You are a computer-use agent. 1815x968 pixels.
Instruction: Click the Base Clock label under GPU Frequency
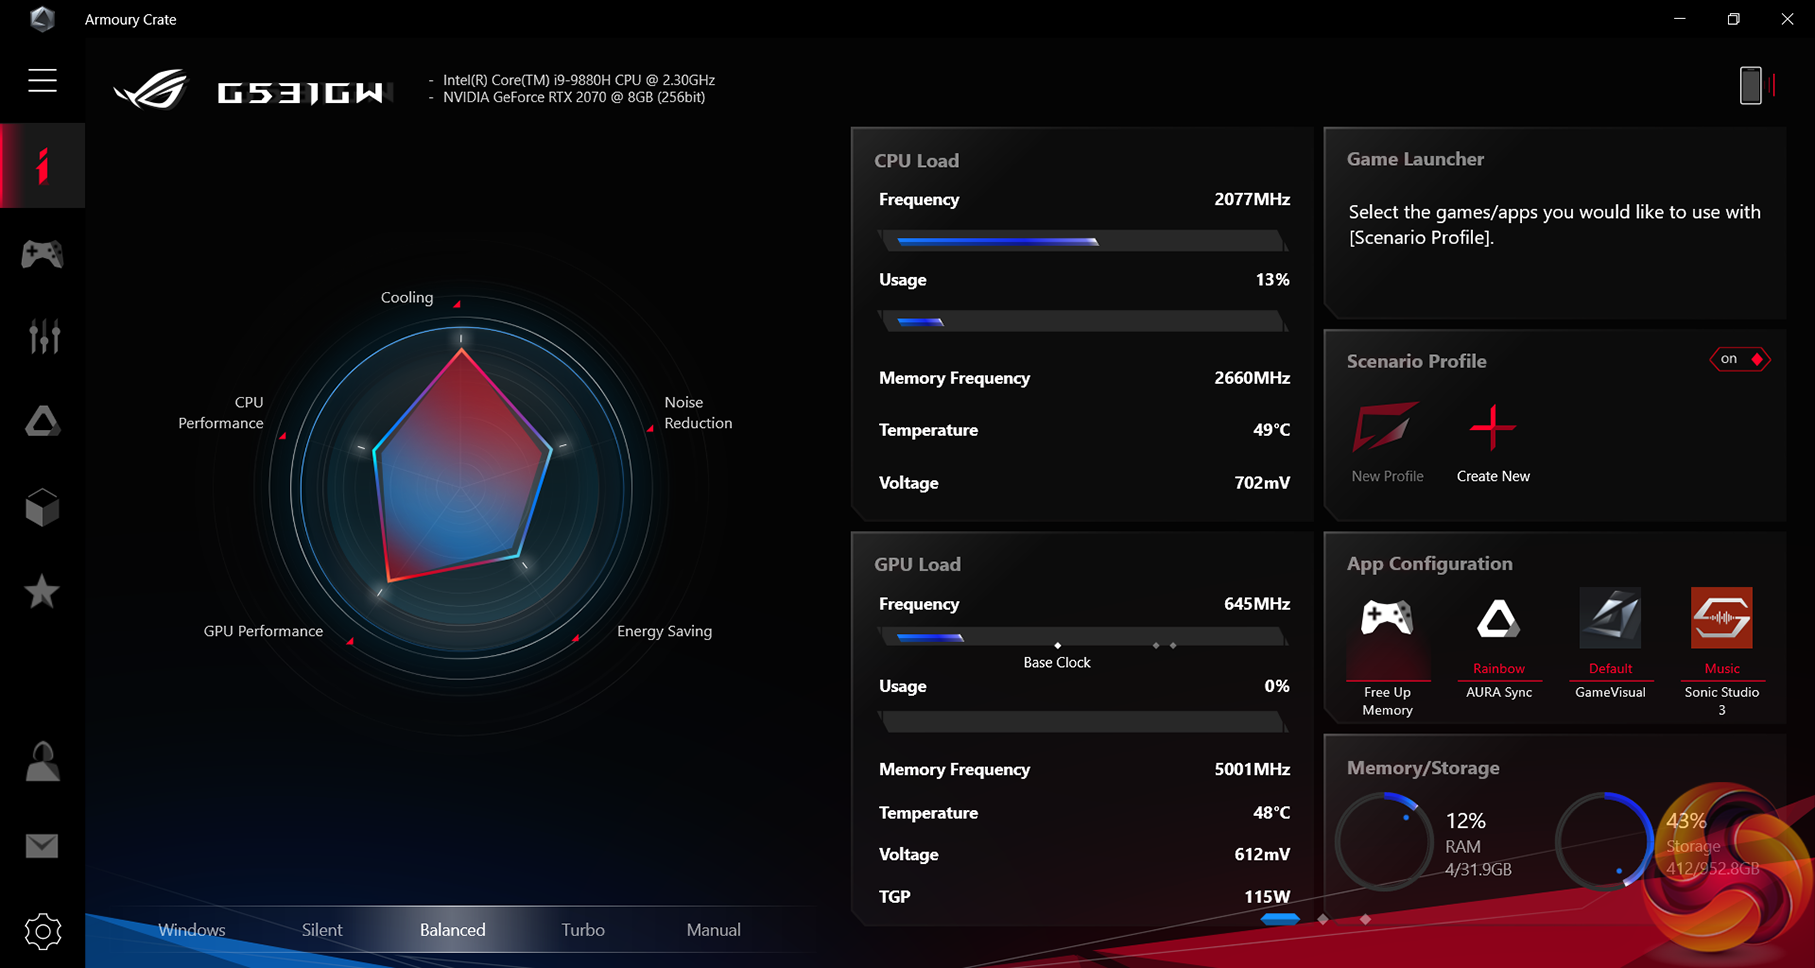tap(1057, 663)
